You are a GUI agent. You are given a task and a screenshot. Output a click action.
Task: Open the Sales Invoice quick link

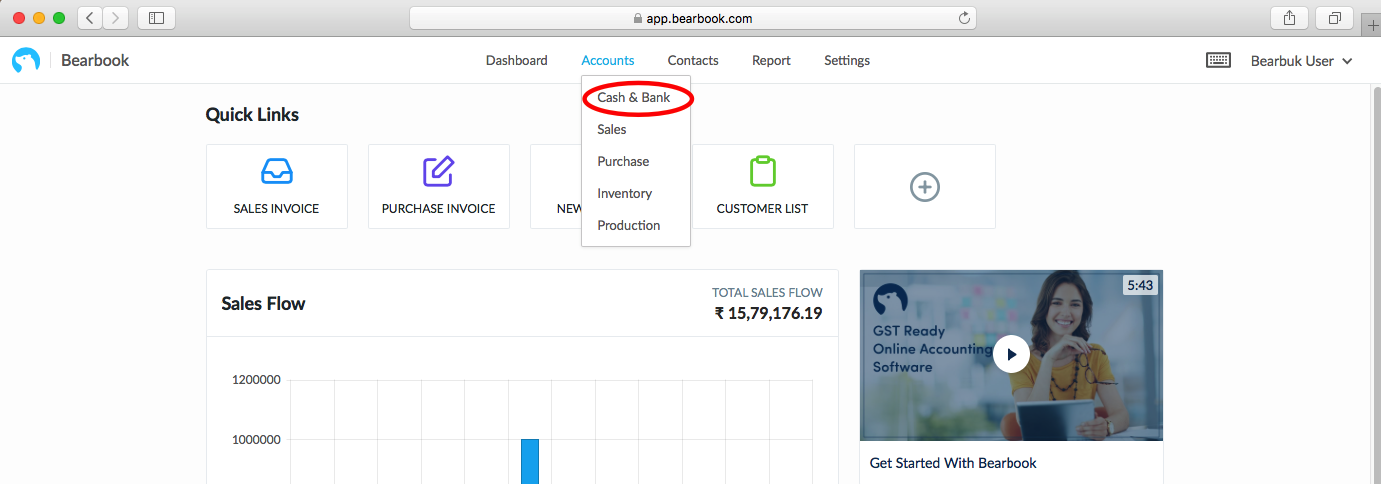(277, 187)
